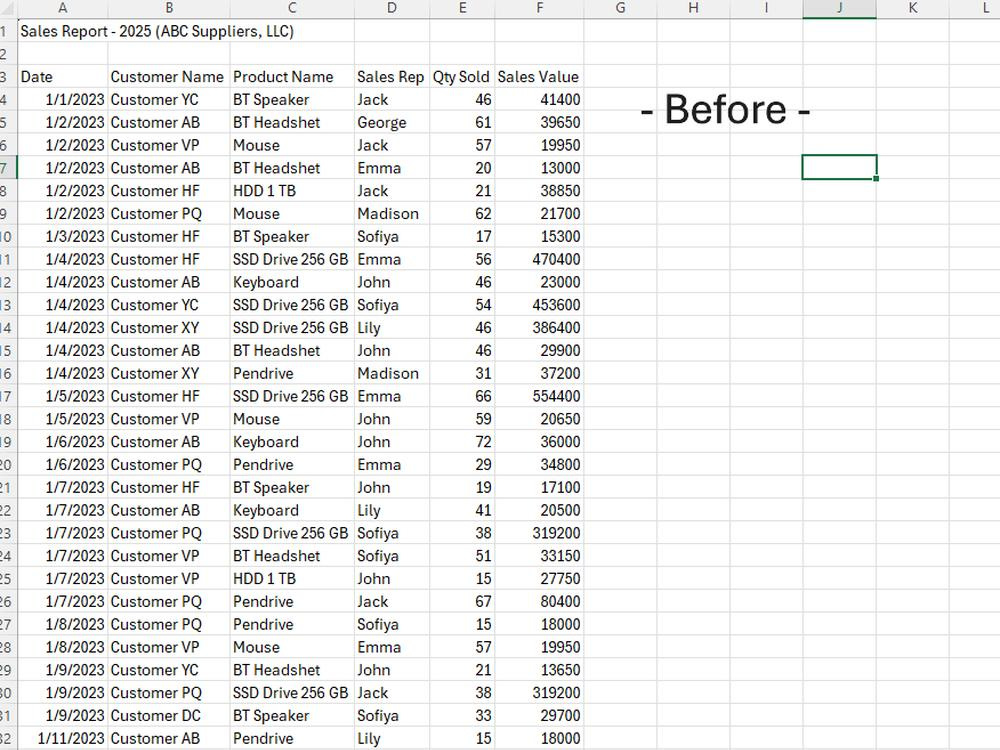Click row header 32
This screenshot has height=750, width=1000.
(6, 739)
